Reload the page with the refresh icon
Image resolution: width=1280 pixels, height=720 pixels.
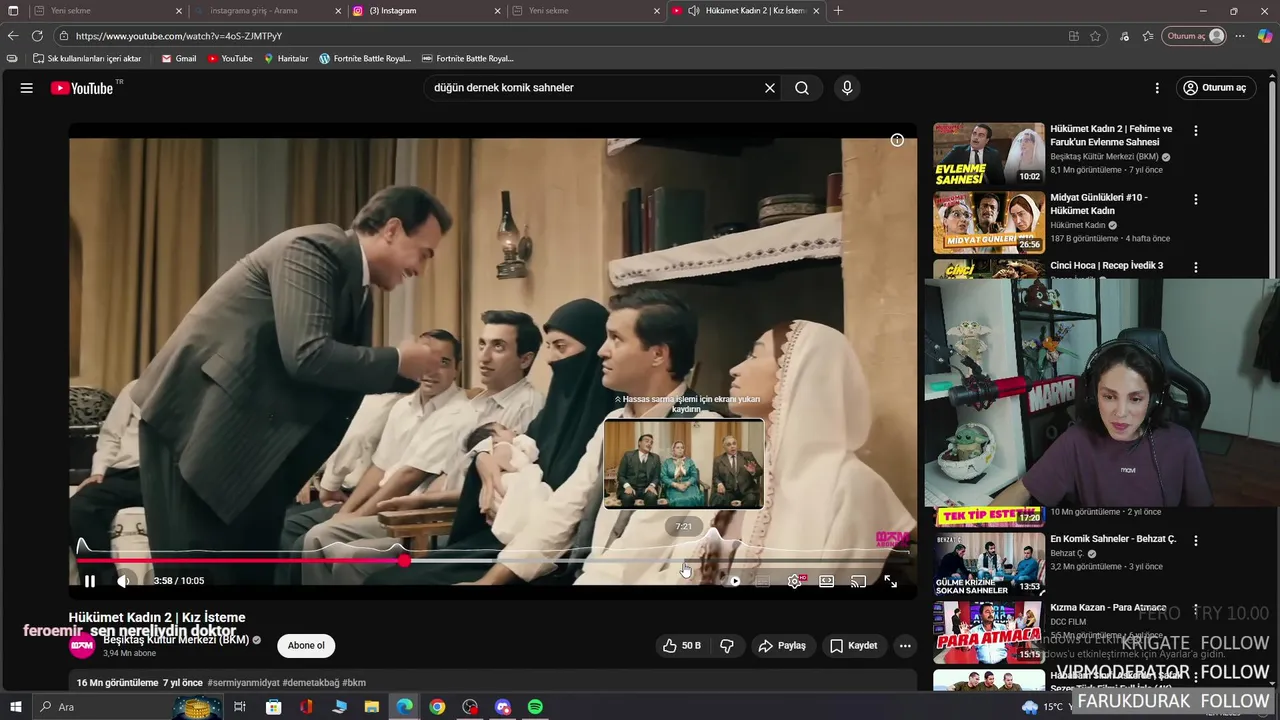(x=38, y=36)
